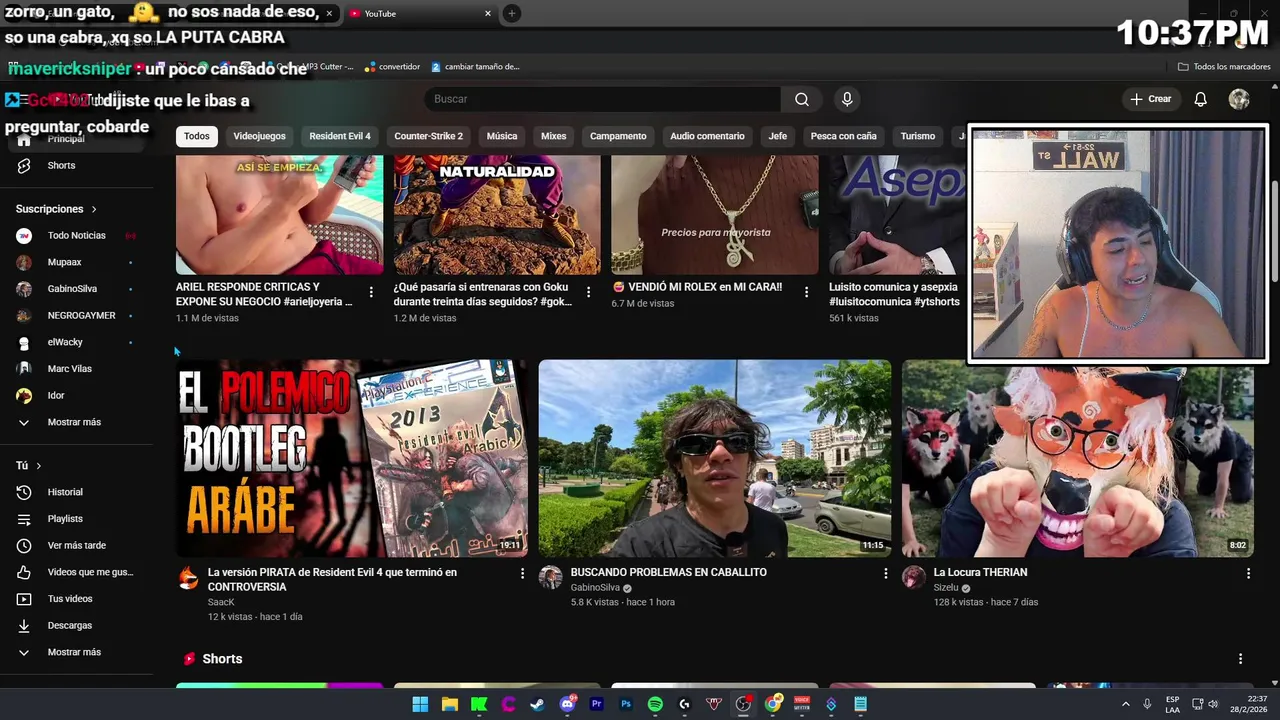1280x720 pixels.
Task: Open the convertidor bookmark
Action: [x=392, y=67]
